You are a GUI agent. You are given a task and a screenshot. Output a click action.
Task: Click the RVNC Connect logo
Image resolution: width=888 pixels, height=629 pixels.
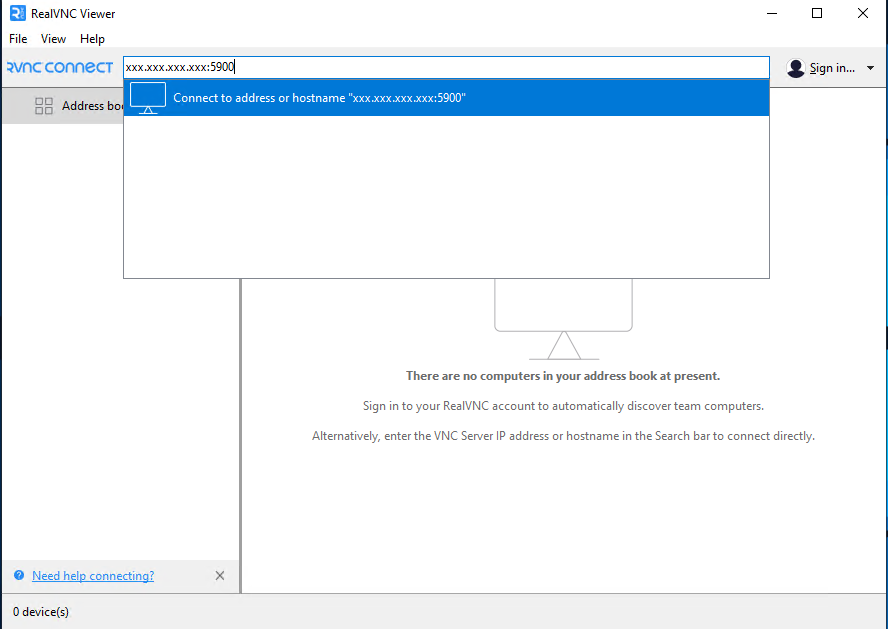tap(59, 68)
